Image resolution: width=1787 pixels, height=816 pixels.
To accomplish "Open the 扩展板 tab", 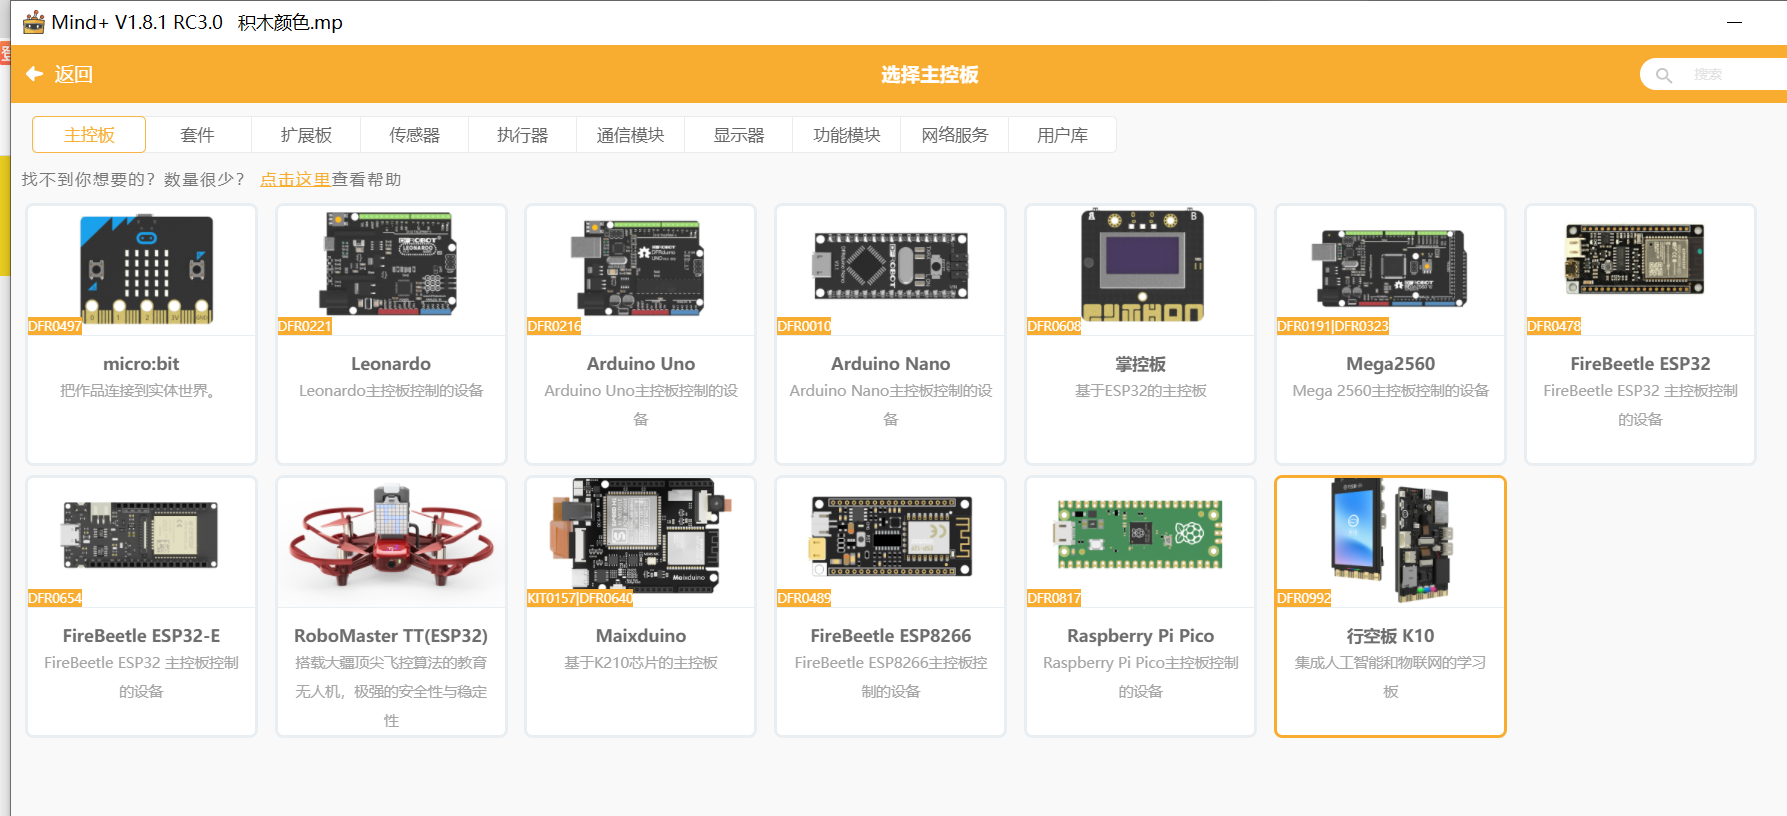I will coord(306,135).
